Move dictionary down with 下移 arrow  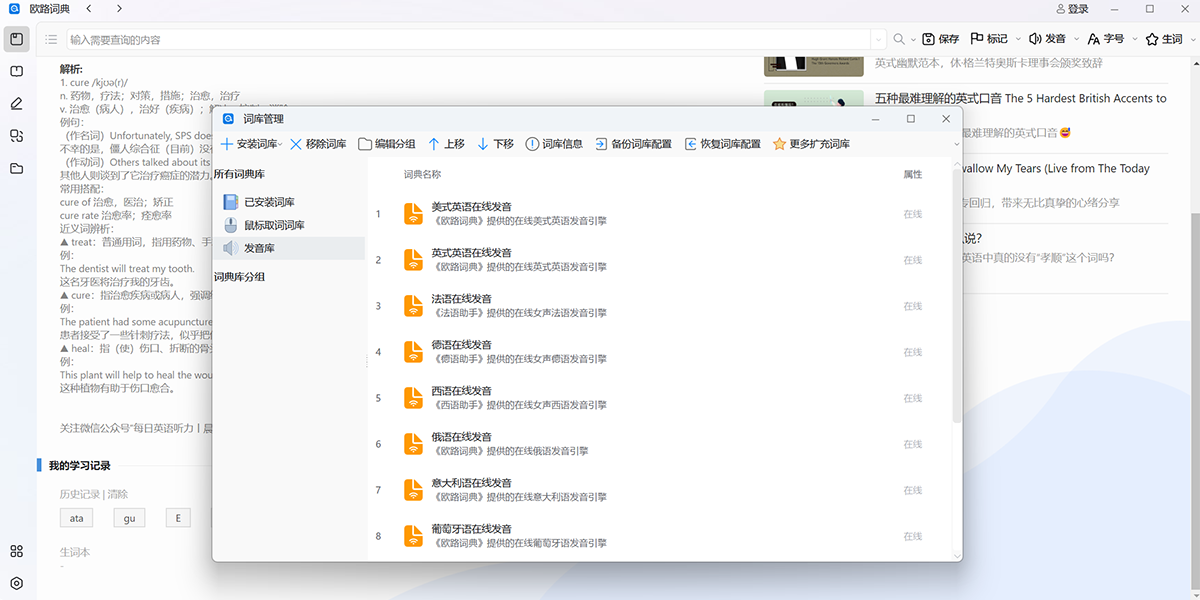click(495, 144)
